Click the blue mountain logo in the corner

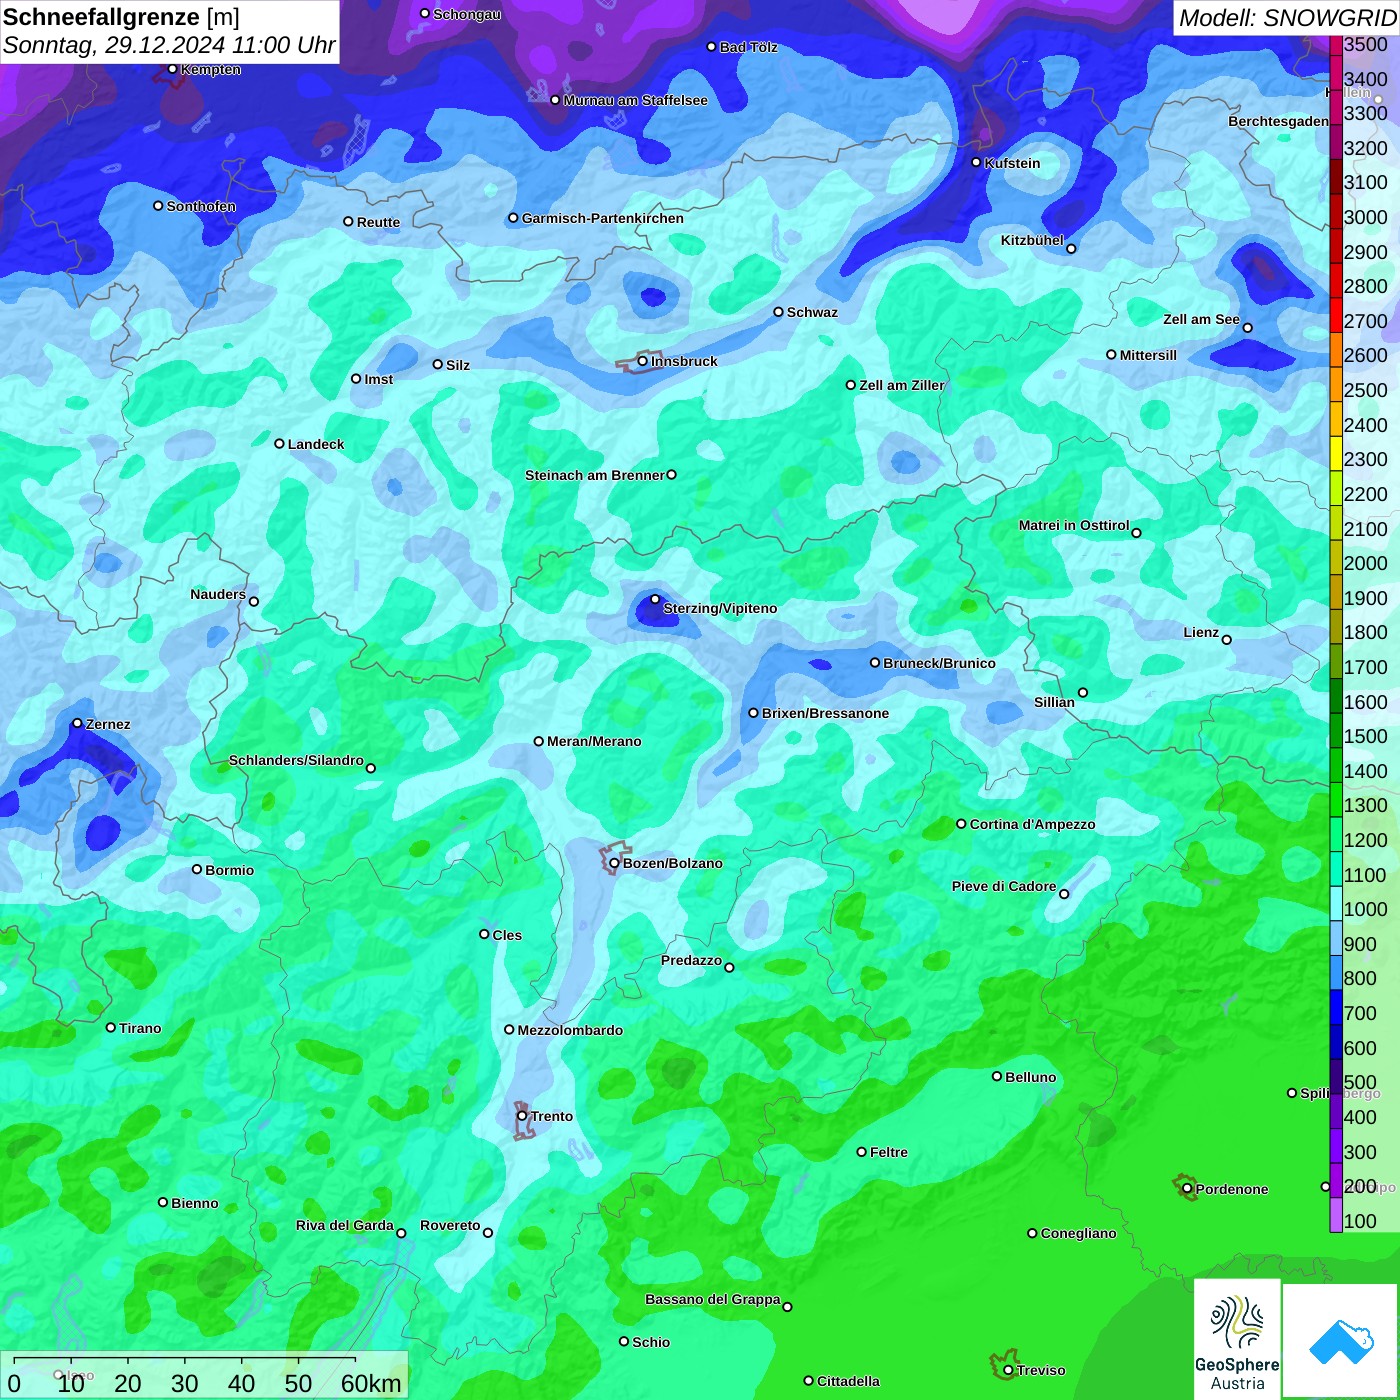click(x=1341, y=1341)
